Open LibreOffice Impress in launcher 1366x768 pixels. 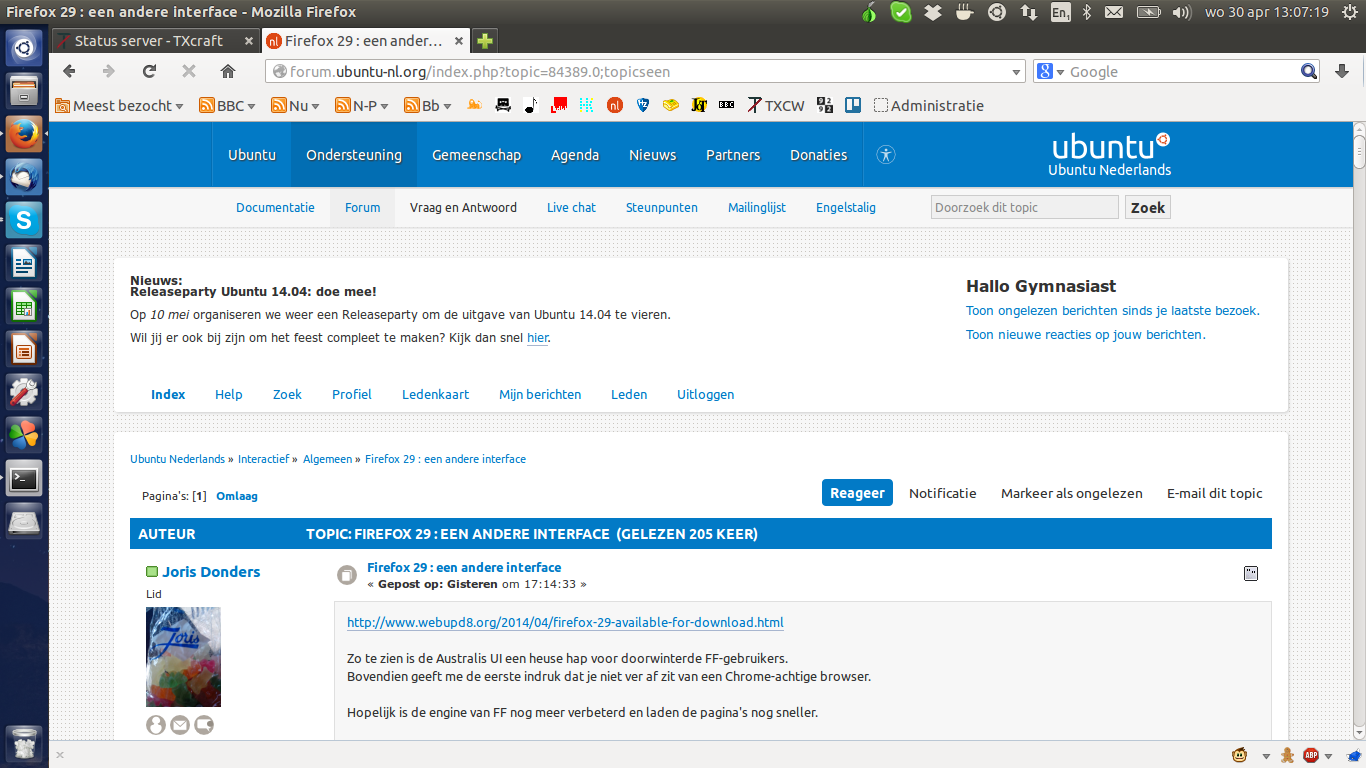pyautogui.click(x=24, y=349)
